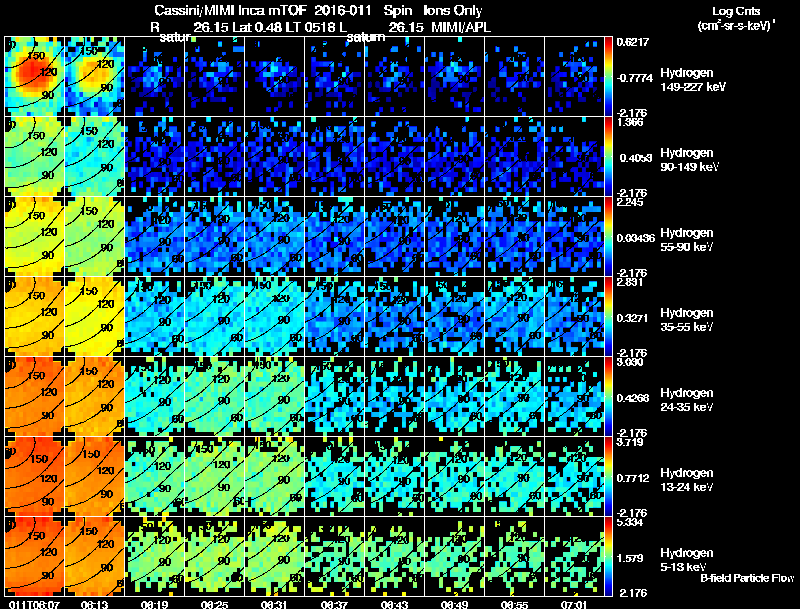Click the '011T06:07' time label
Viewport: 800px width, 609px height.
[x=35, y=605]
